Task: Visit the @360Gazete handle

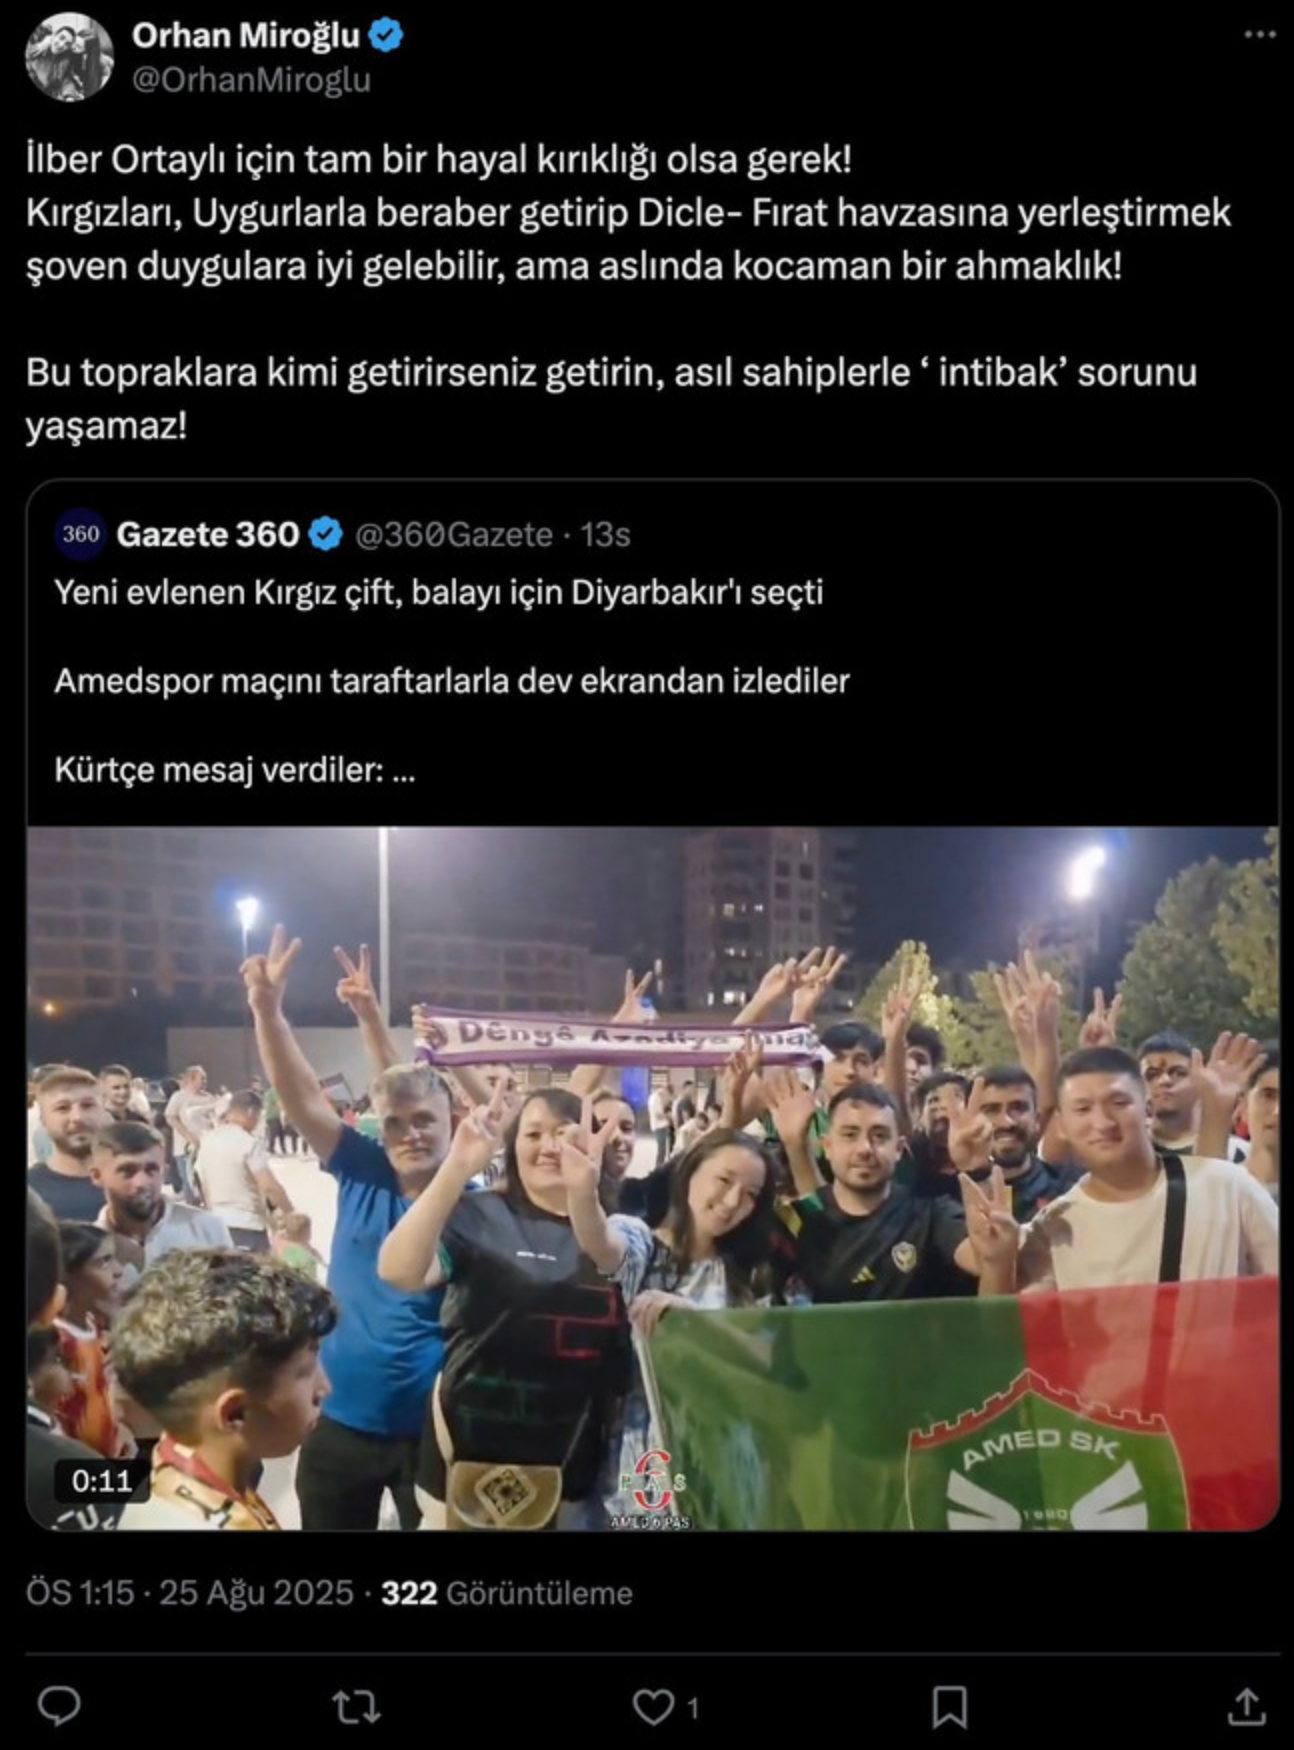Action: tap(453, 535)
